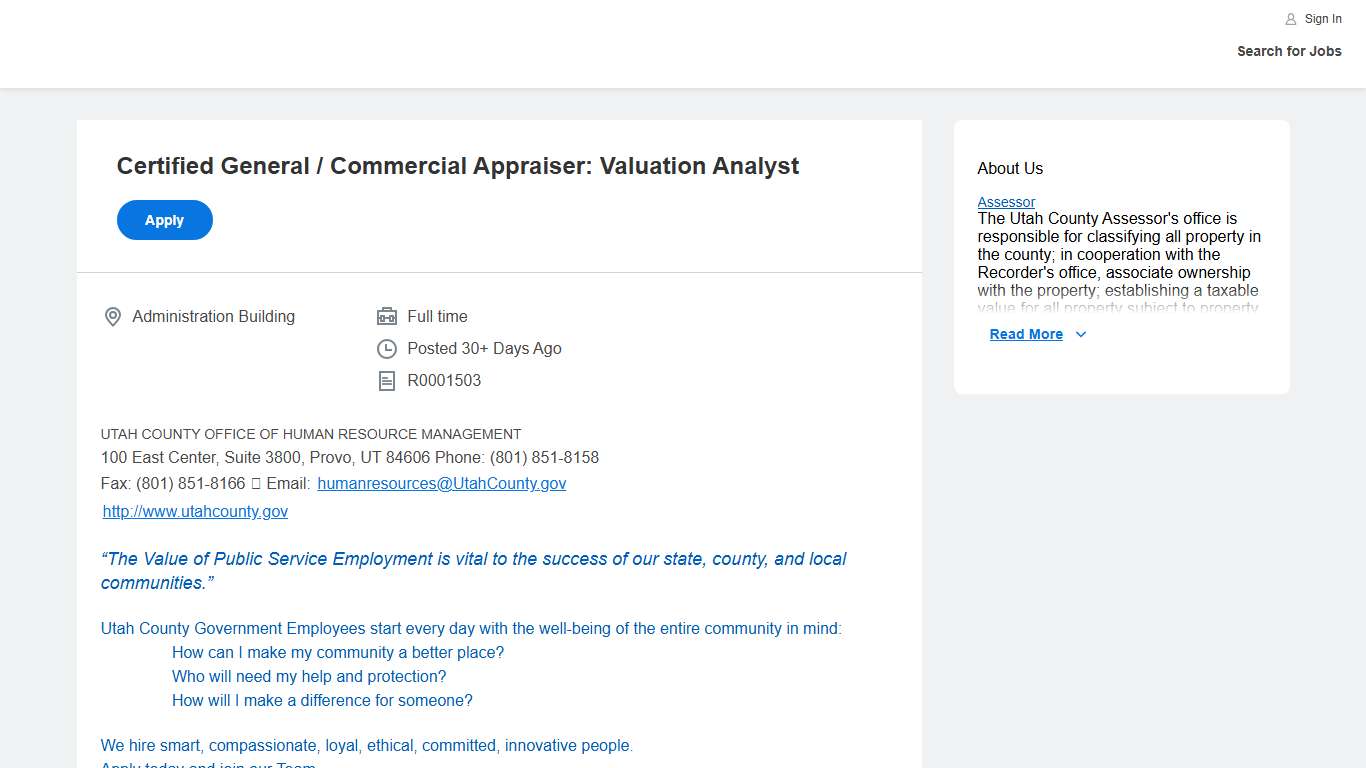This screenshot has height=768, width=1366.
Task: Visit the www.utahcounty.gov link
Action: 195,512
